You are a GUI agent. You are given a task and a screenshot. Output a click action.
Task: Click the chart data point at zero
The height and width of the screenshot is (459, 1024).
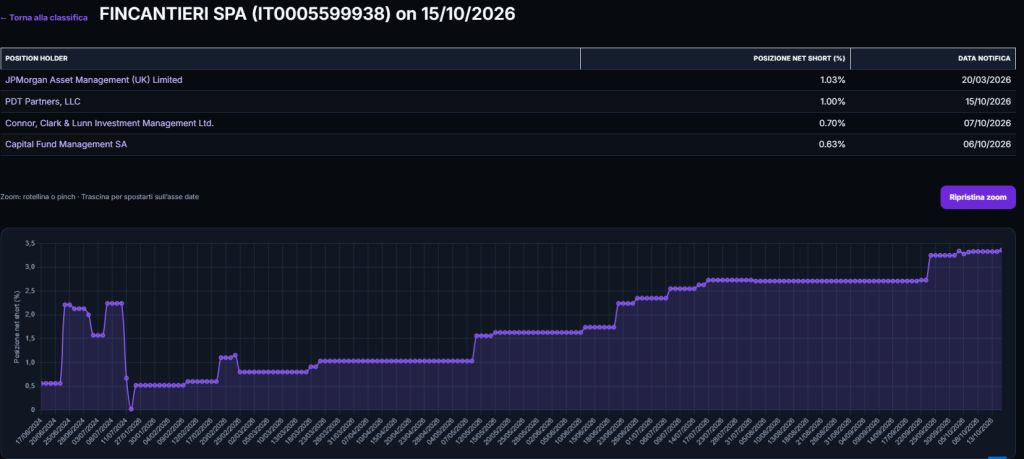click(131, 409)
